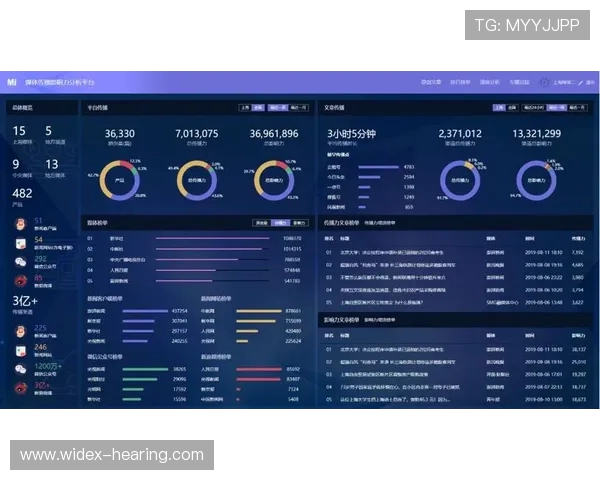Screen dimensions: 600x480
Task: Click the WeChat icon beside 1200万+
Action: pos(22,369)
